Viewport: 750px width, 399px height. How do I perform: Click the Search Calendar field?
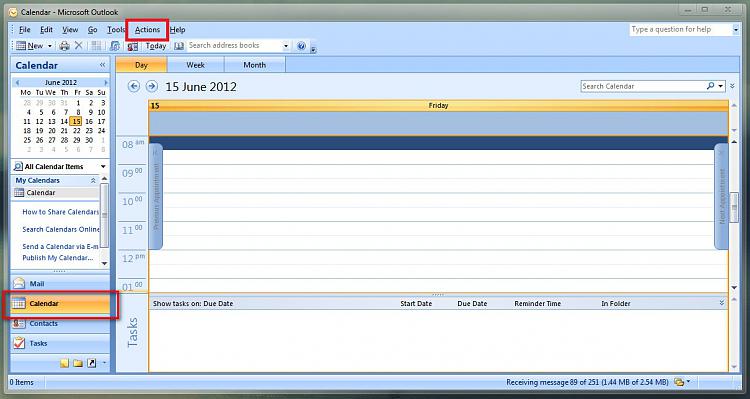[642, 86]
